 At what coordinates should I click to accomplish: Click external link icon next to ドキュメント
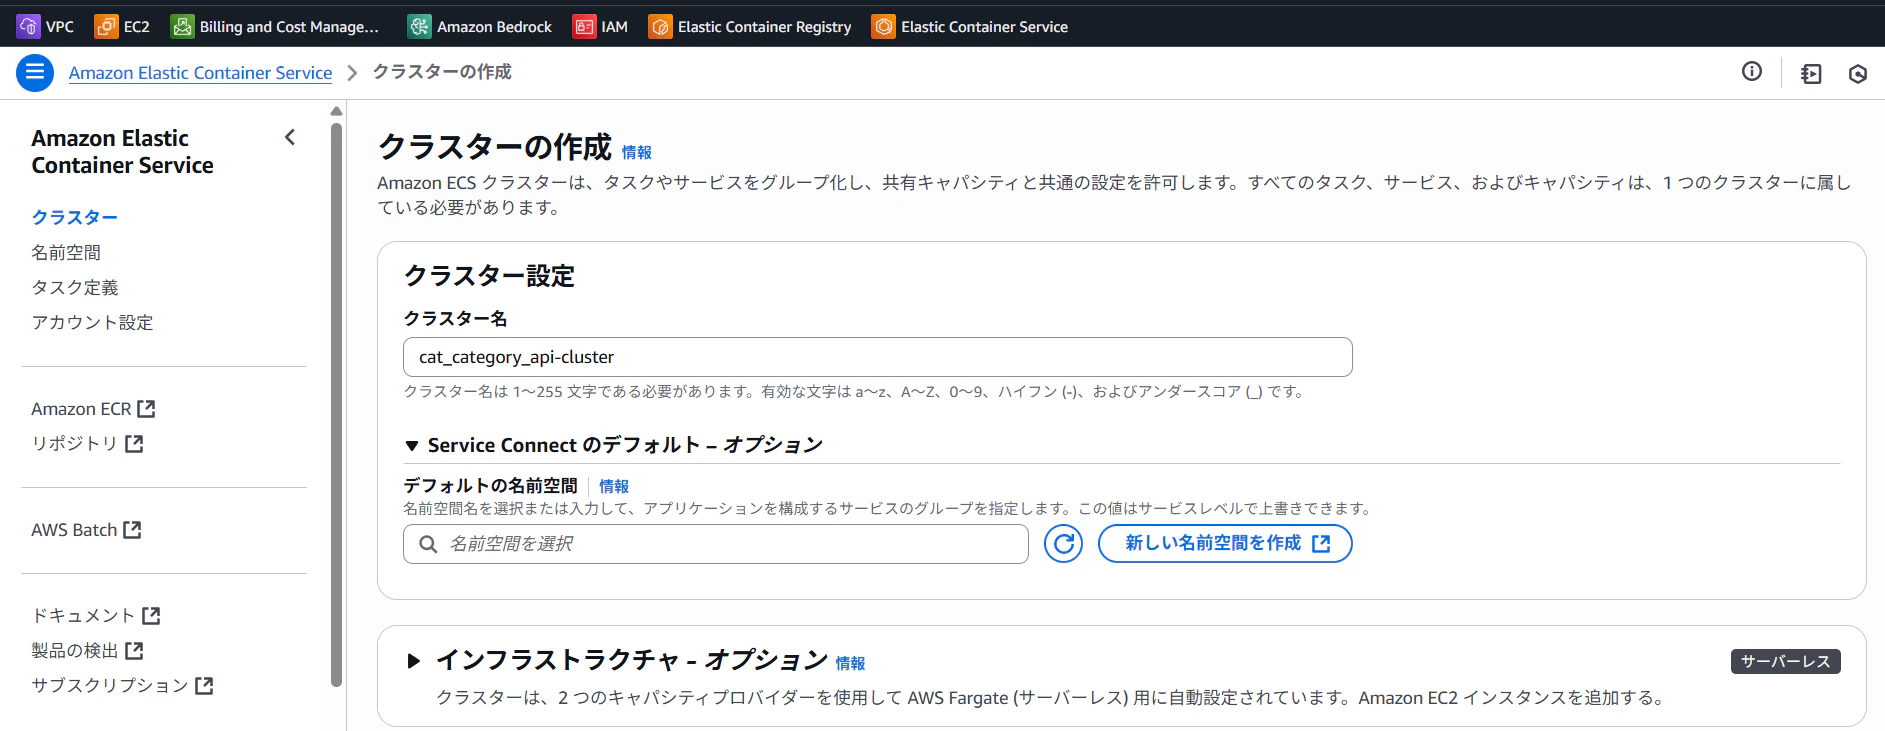(151, 615)
